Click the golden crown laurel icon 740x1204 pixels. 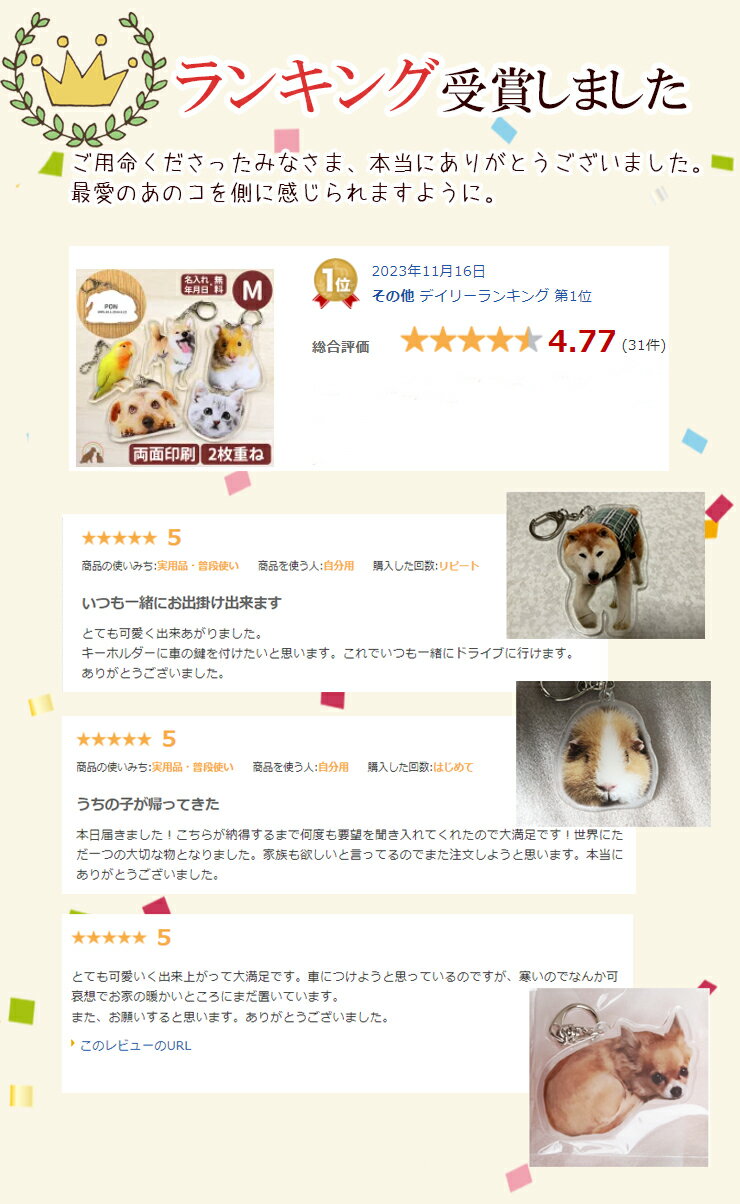83,76
